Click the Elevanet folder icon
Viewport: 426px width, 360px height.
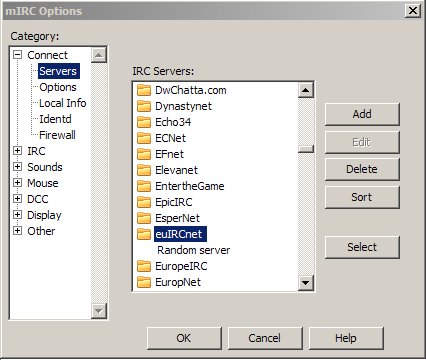(144, 170)
